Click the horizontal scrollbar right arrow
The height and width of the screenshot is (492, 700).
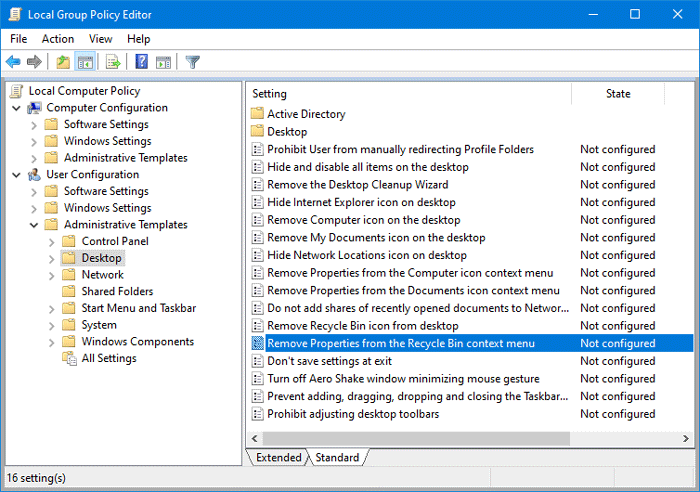tap(686, 438)
